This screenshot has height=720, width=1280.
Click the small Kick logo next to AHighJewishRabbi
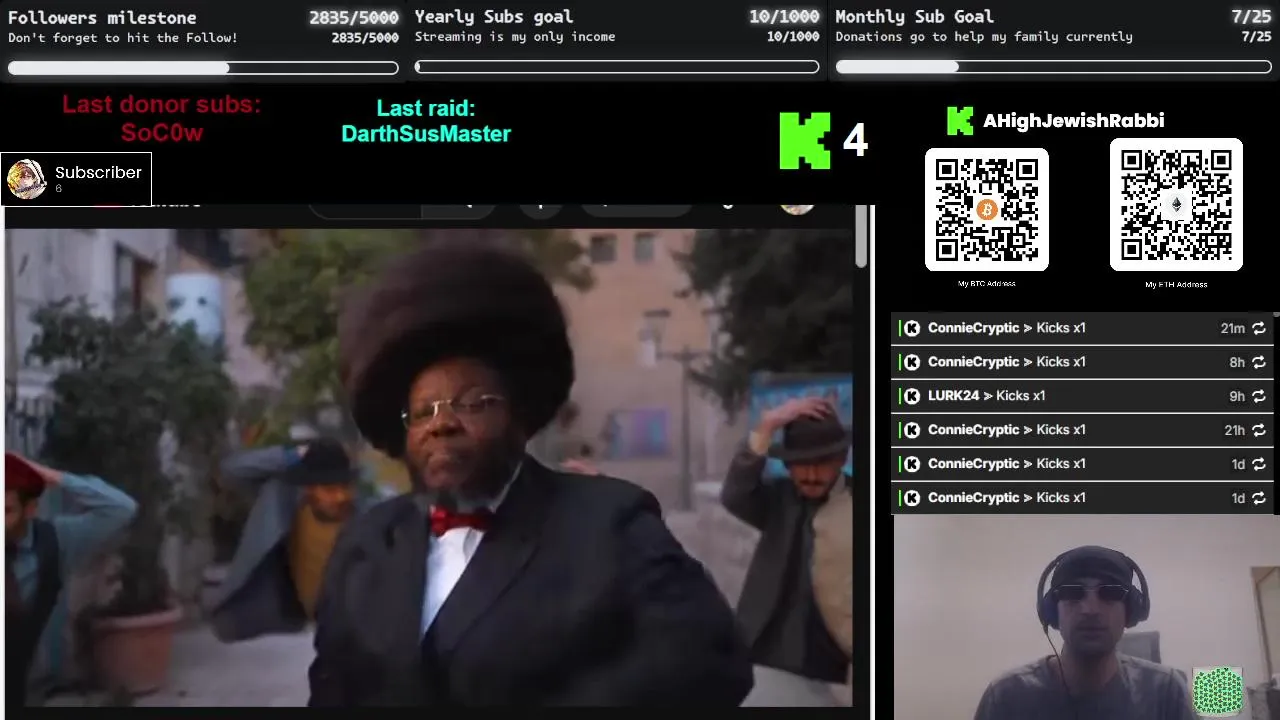pyautogui.click(x=960, y=121)
